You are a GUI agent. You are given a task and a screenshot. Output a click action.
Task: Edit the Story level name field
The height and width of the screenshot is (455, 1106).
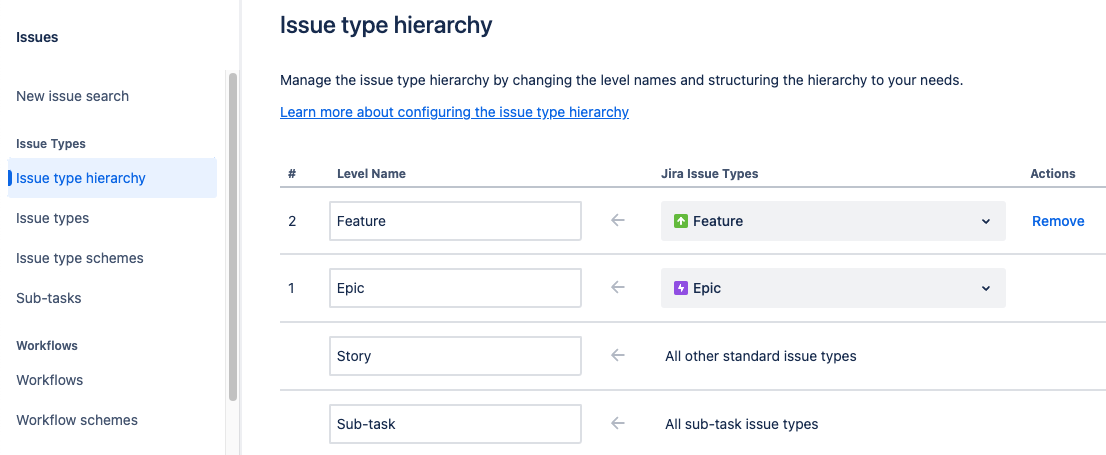(x=456, y=356)
